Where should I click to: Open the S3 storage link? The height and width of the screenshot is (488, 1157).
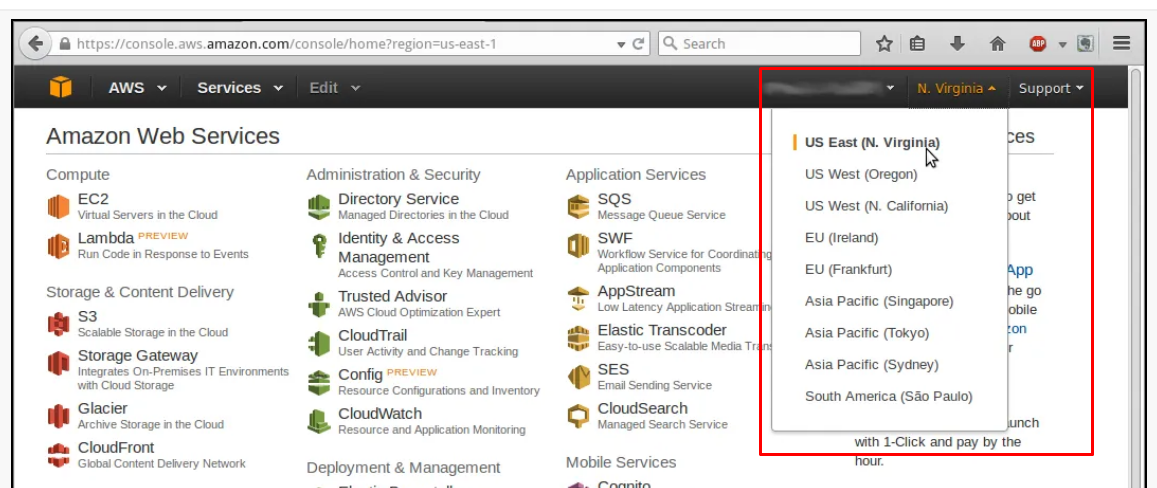[87, 317]
